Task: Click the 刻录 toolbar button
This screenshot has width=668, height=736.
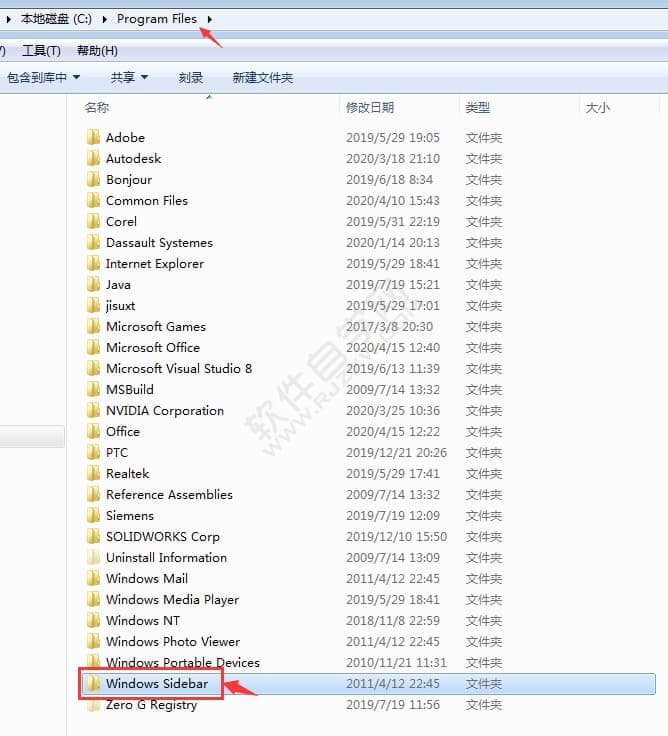Action: tap(191, 77)
